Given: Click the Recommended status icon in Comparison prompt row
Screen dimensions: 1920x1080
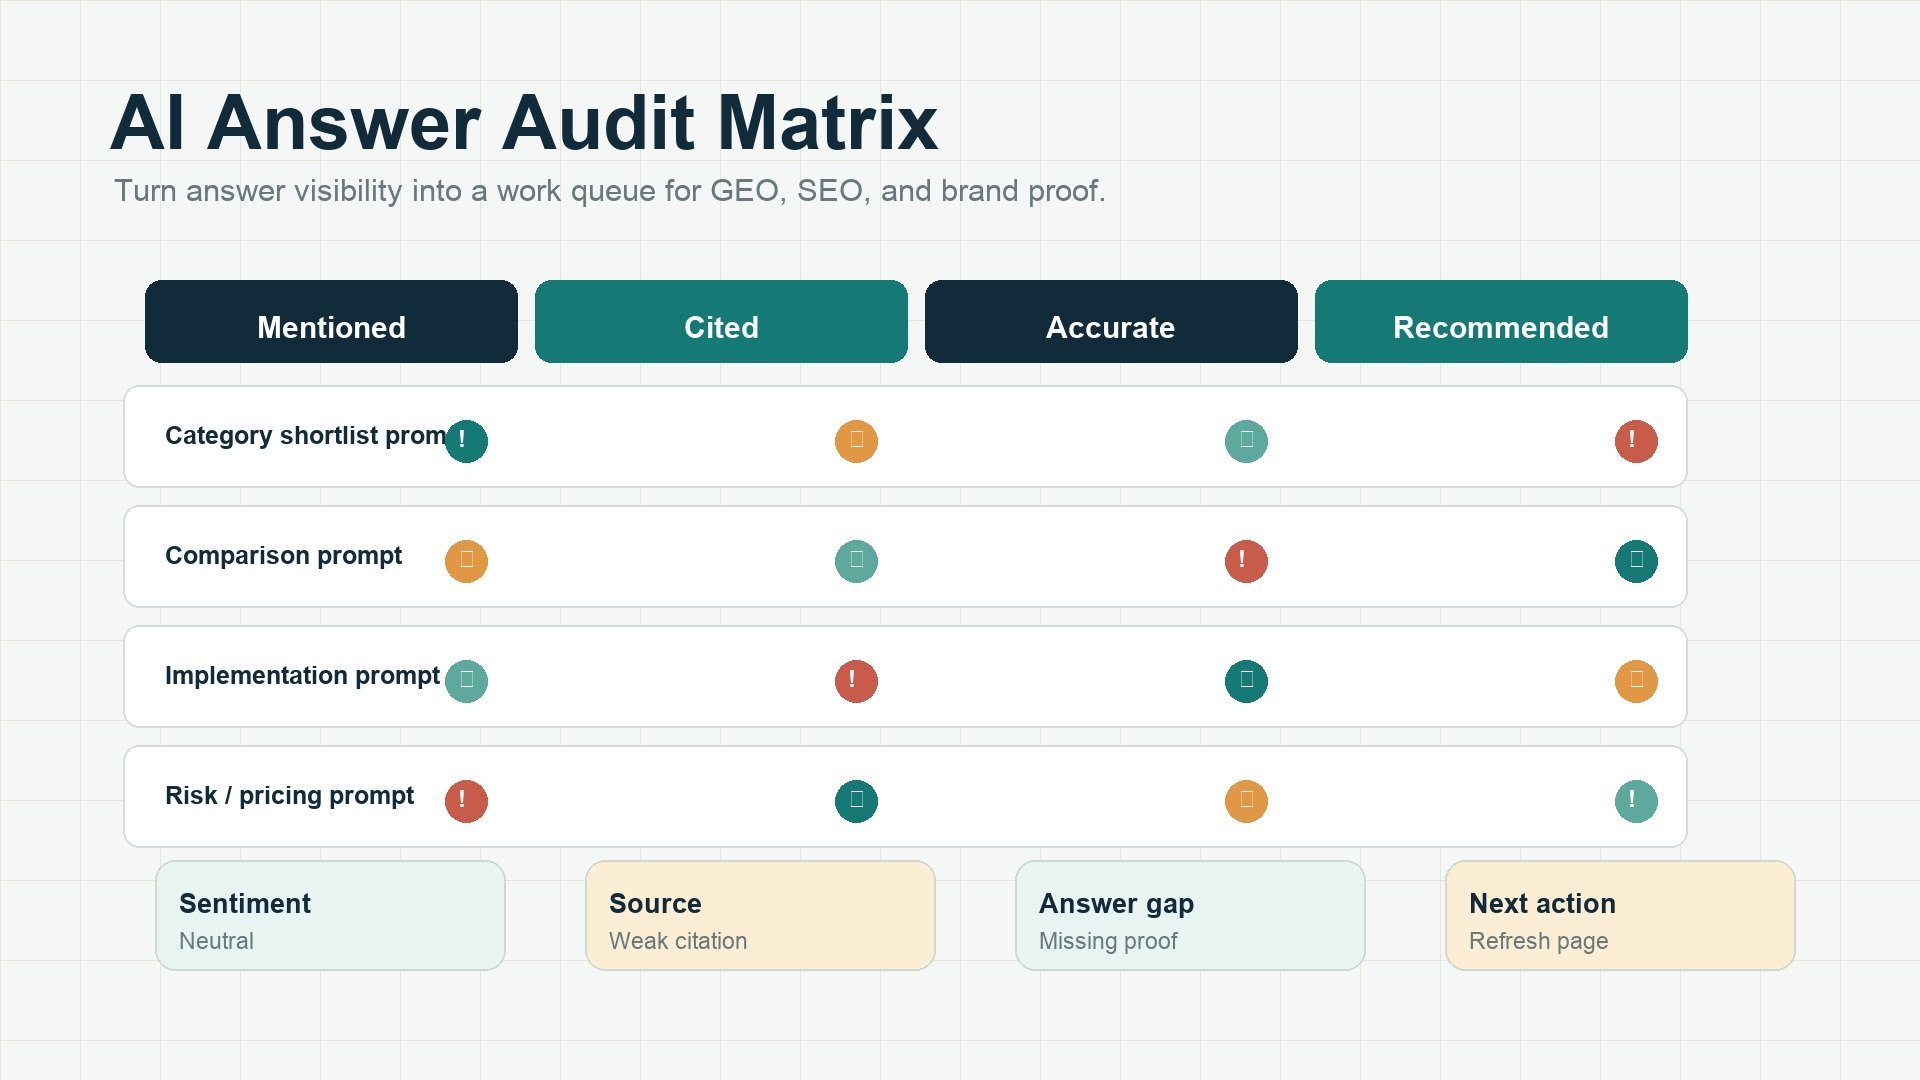Looking at the screenshot, I should click(x=1636, y=561).
